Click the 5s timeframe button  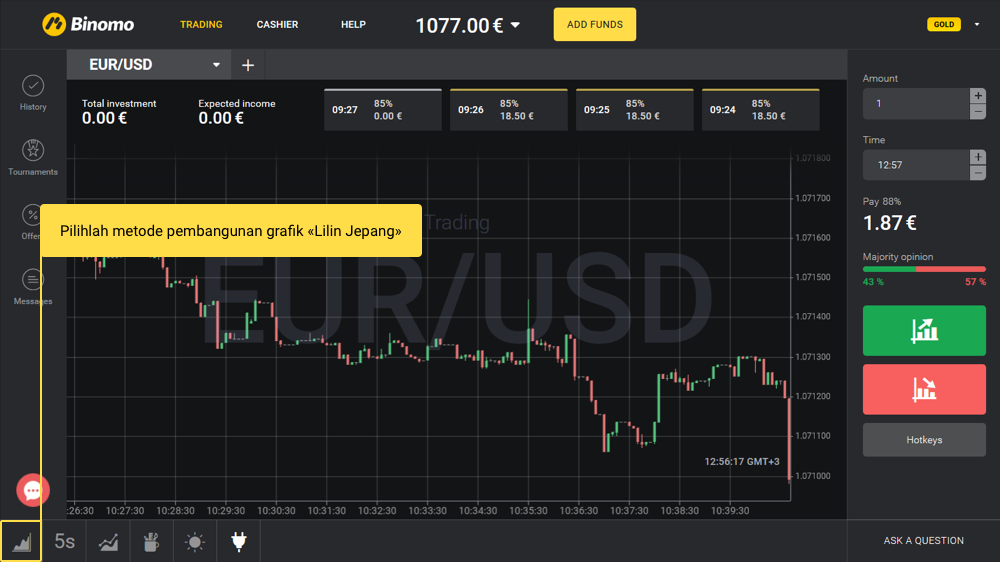[65, 541]
